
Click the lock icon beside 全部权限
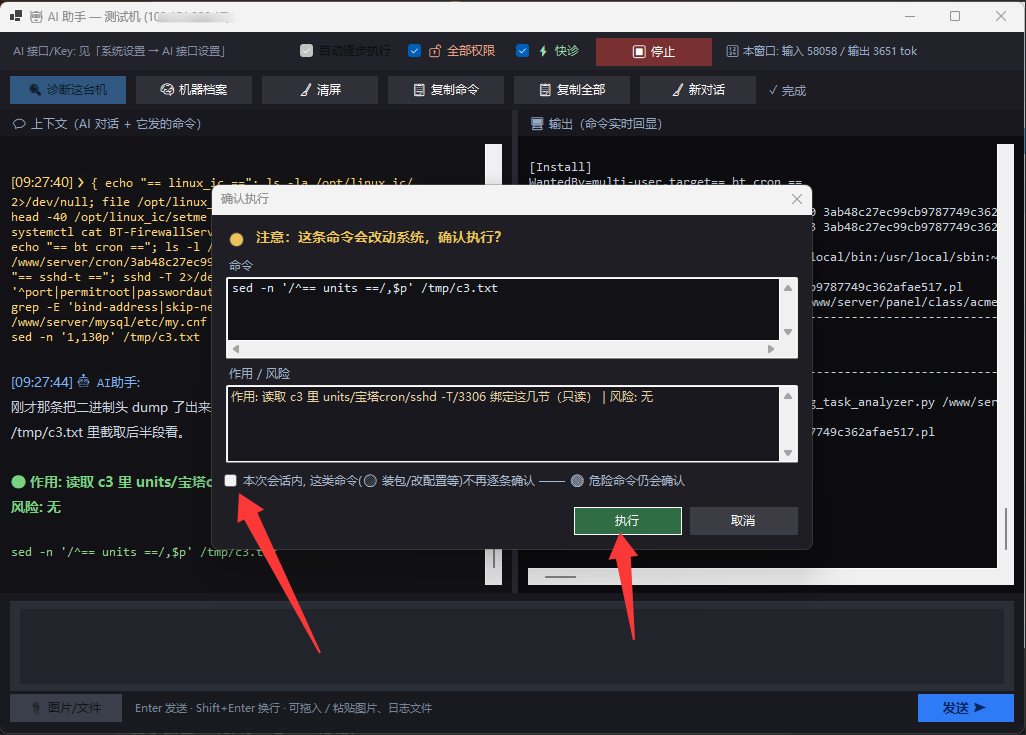[434, 50]
